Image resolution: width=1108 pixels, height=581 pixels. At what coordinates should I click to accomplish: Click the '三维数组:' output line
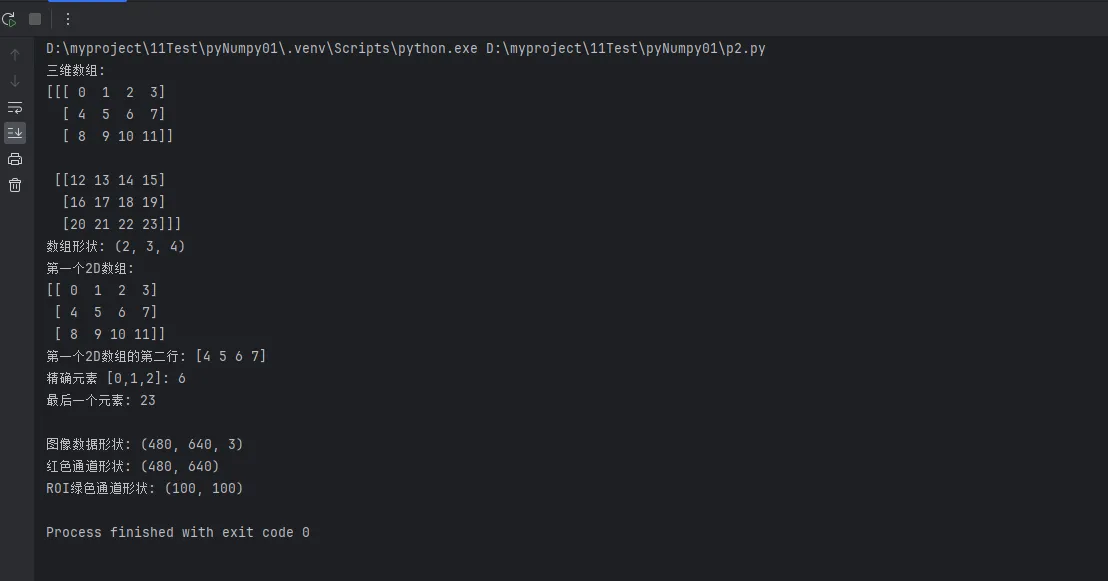(x=76, y=70)
